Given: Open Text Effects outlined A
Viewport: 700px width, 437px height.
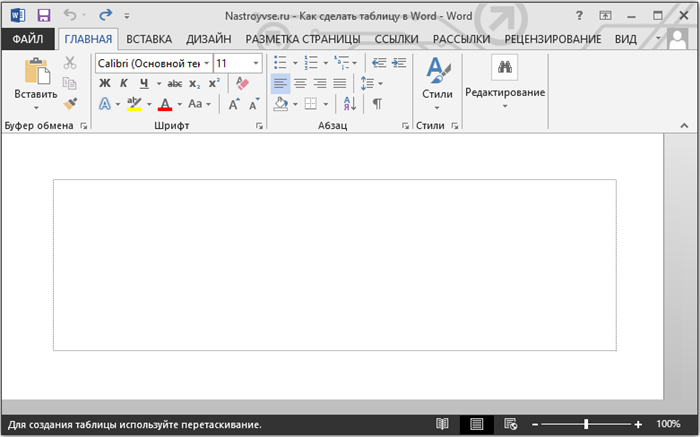Looking at the screenshot, I should pyautogui.click(x=104, y=104).
